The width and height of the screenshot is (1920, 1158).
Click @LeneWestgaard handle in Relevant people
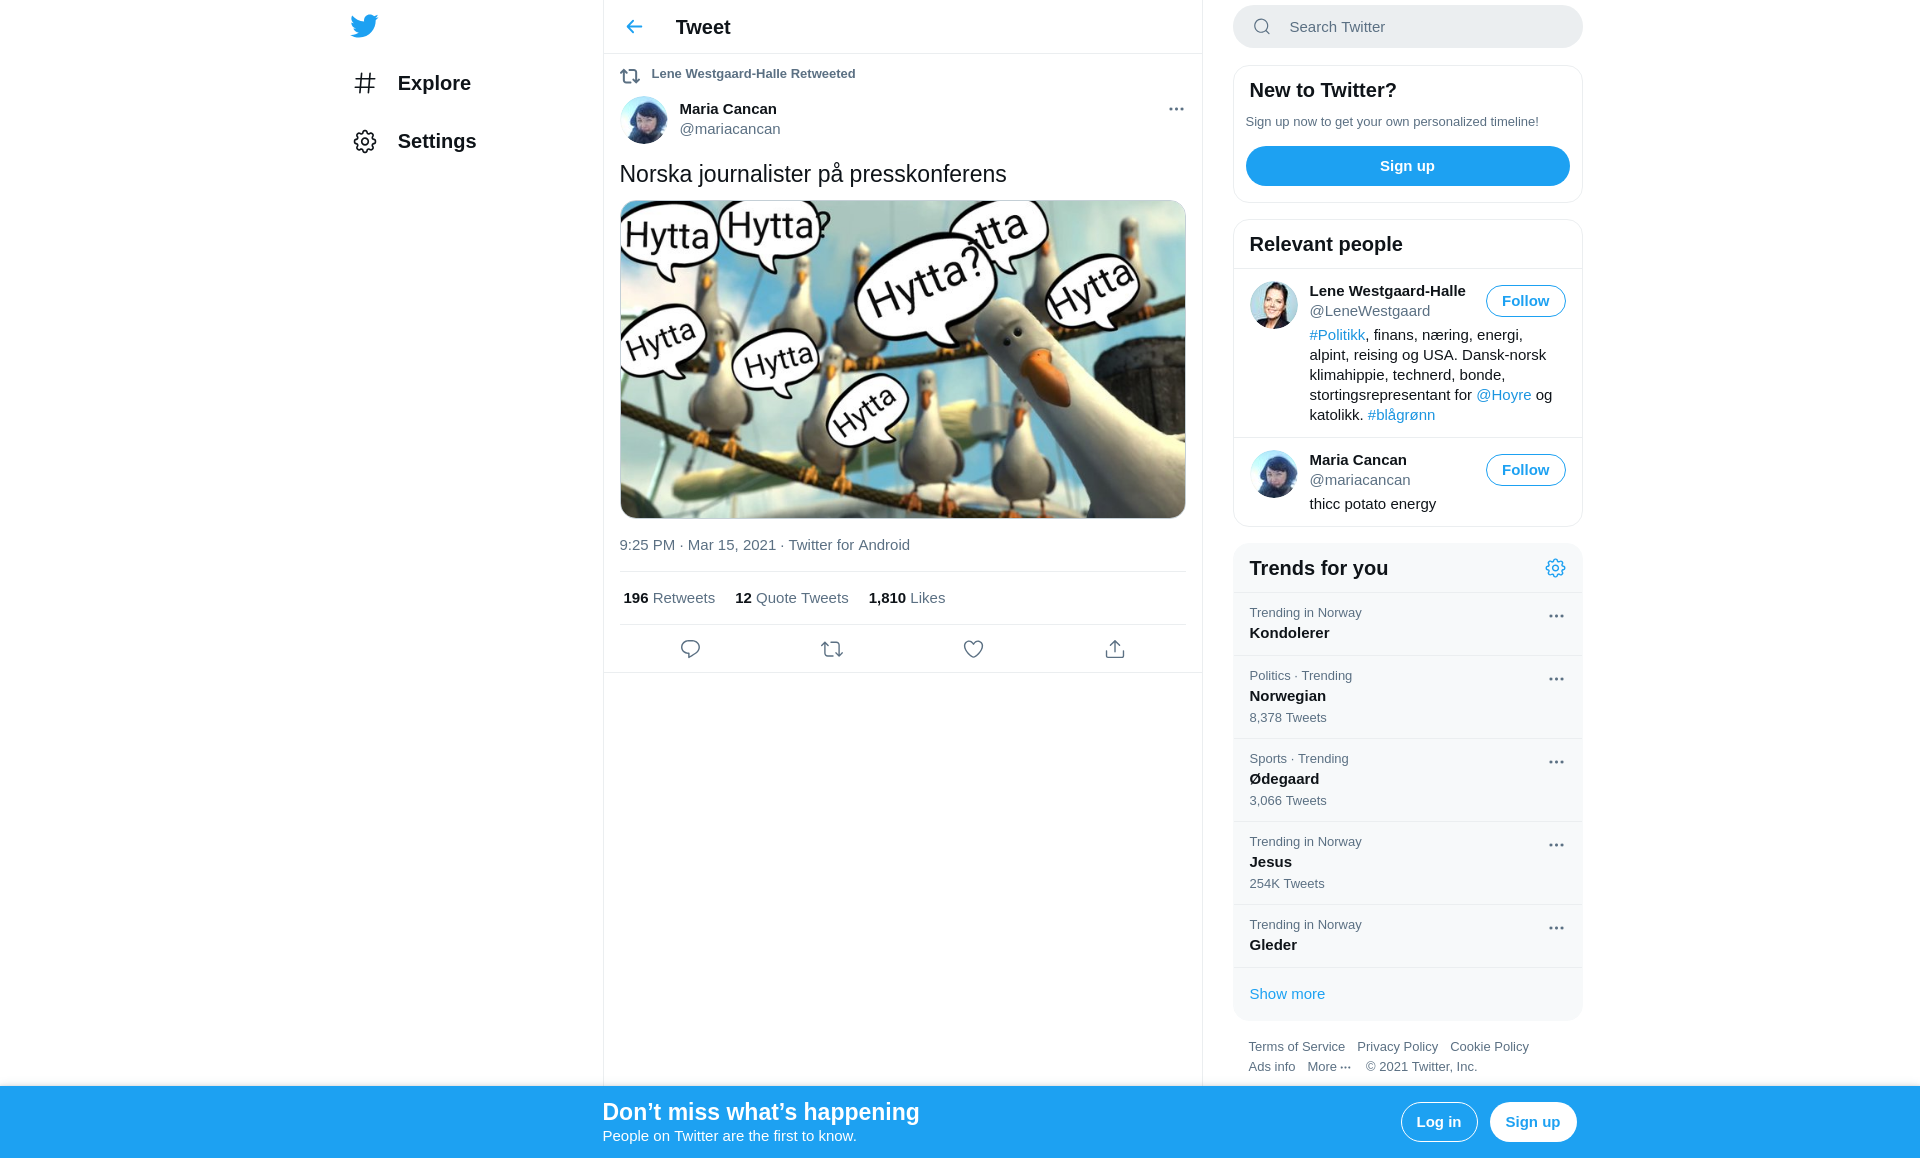tap(1369, 311)
